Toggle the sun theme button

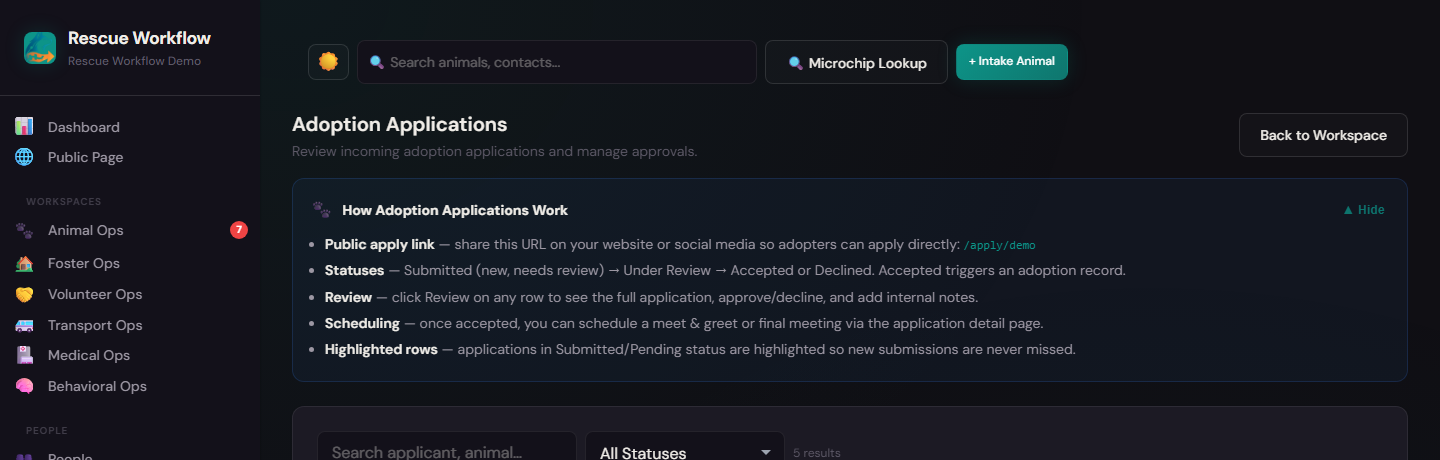328,62
